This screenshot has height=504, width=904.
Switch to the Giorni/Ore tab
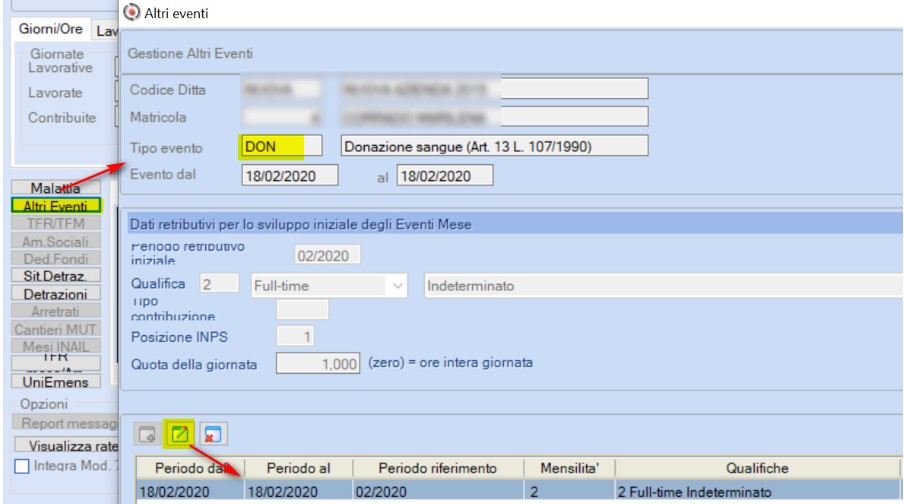51,29
